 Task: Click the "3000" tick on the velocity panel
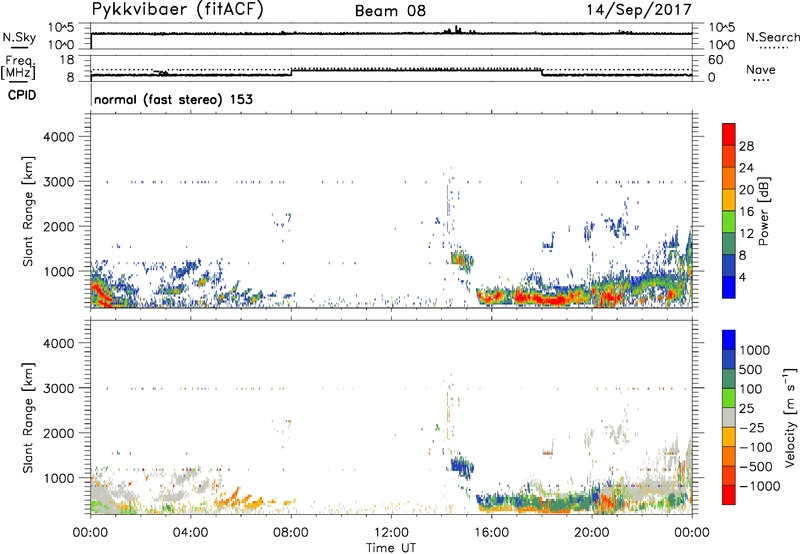tap(59, 388)
